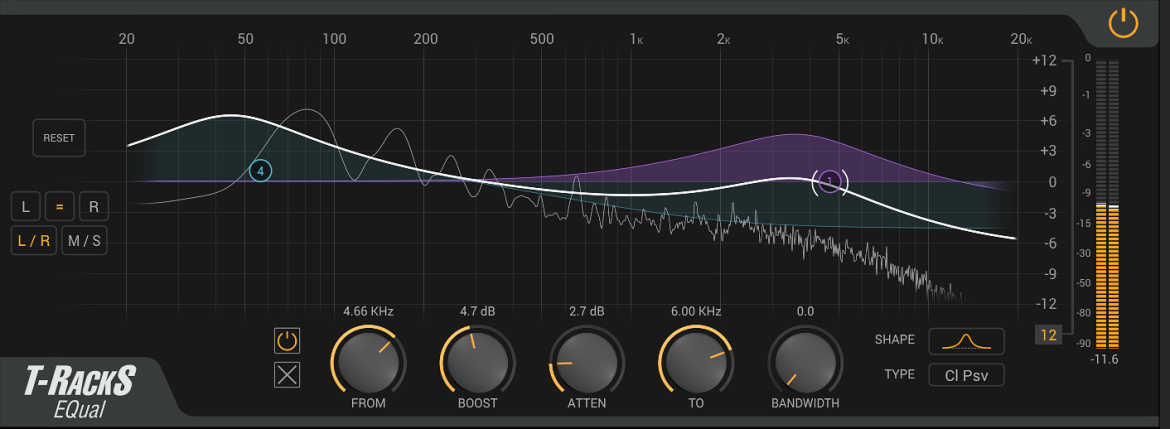Click the 5K frequency axis label
The image size is (1170, 429).
tap(842, 40)
